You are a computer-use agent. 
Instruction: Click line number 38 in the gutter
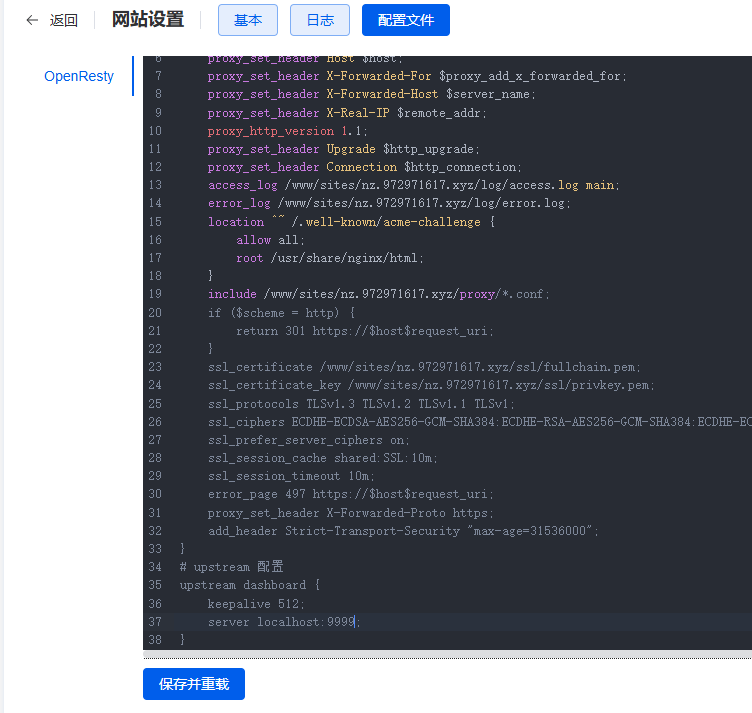(155, 640)
